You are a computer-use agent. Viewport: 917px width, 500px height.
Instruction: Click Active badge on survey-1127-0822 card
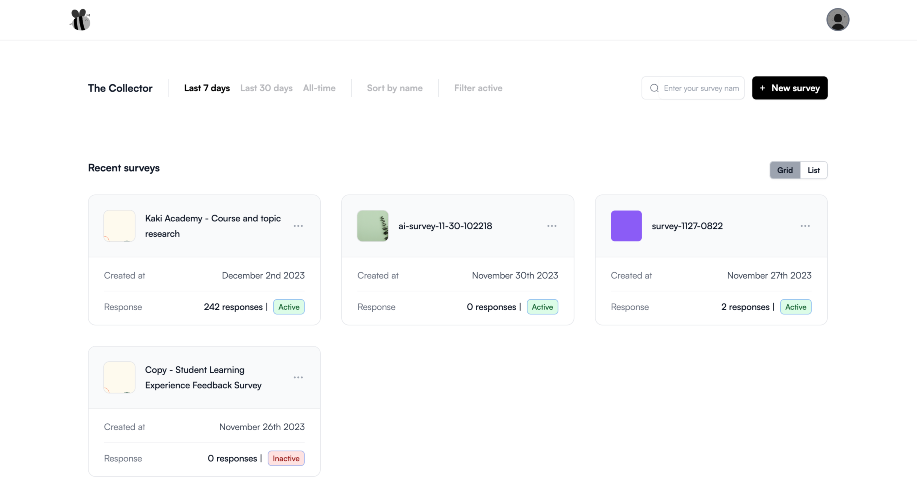[795, 307]
